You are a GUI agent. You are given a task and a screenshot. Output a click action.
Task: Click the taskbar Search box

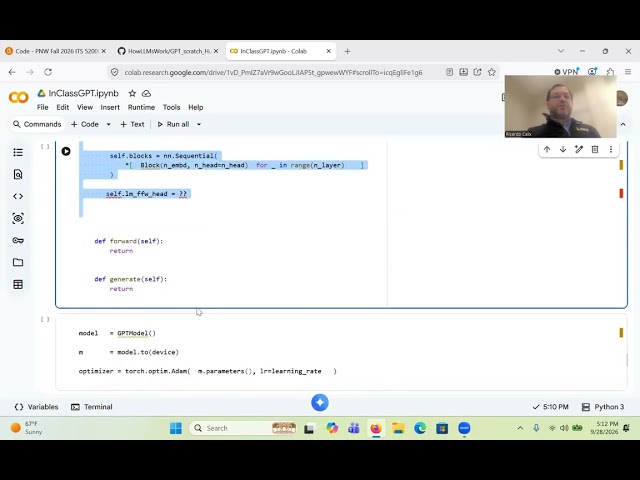[x=243, y=428]
